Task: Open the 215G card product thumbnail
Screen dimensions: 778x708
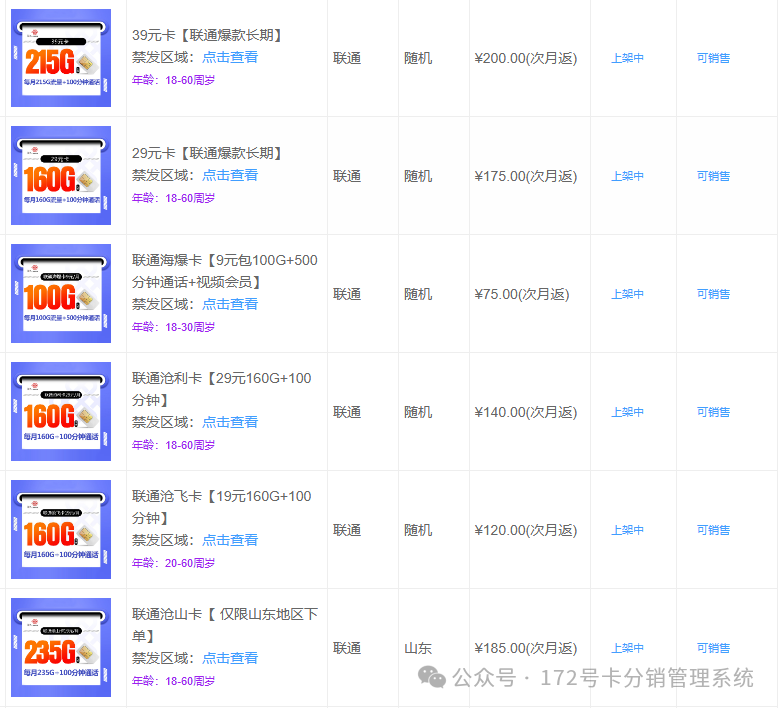Action: click(61, 58)
